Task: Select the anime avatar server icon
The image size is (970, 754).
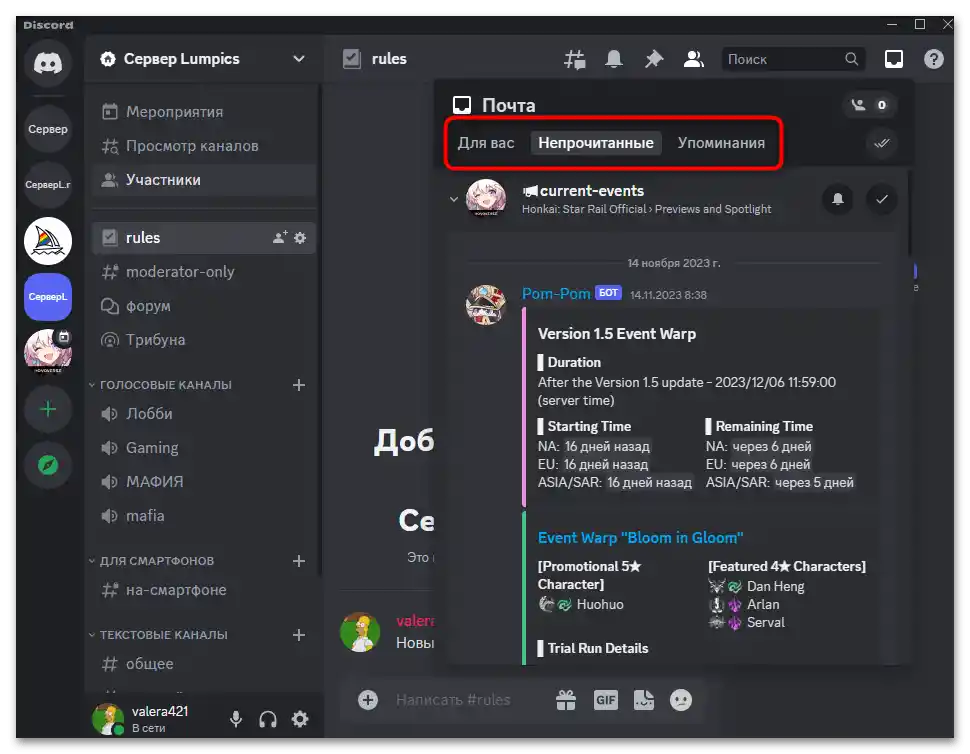Action: point(48,351)
